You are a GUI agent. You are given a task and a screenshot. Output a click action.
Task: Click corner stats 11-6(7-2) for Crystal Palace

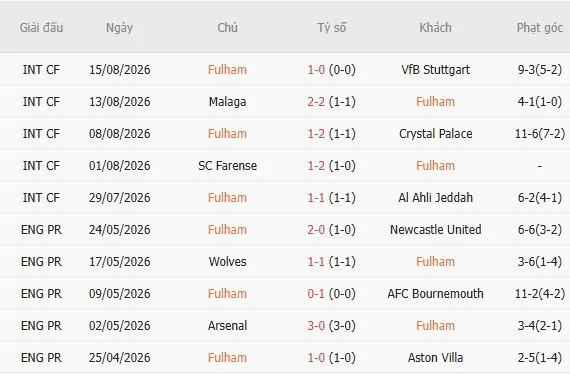click(540, 133)
